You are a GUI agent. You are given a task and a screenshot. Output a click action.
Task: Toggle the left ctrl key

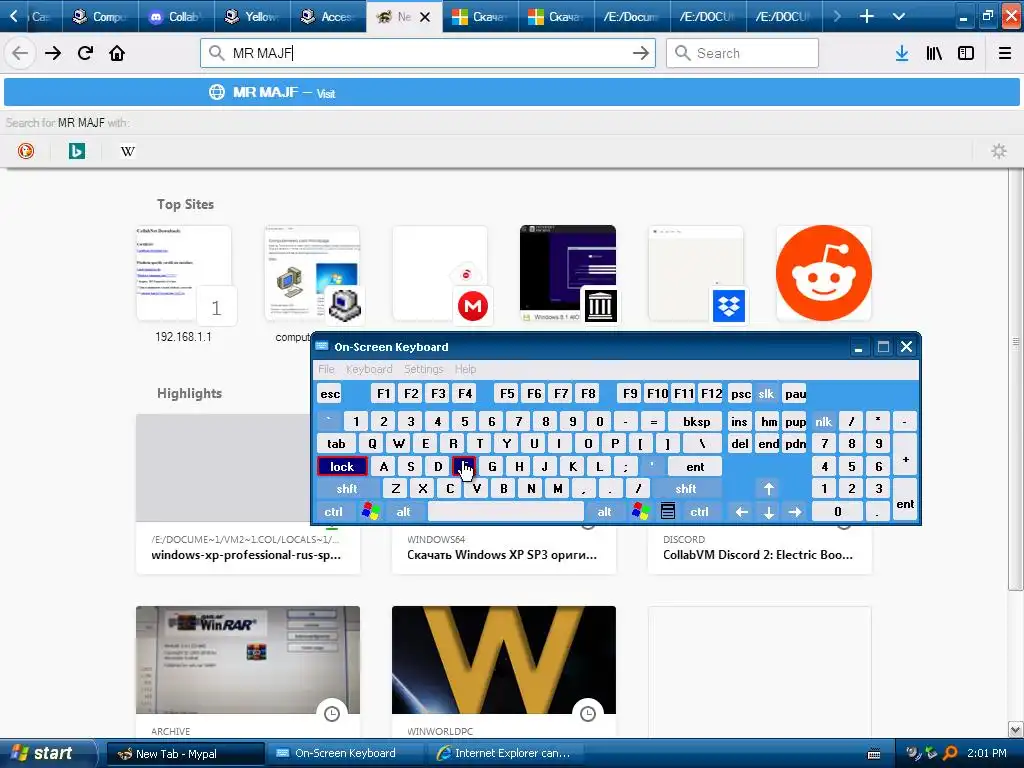point(333,511)
